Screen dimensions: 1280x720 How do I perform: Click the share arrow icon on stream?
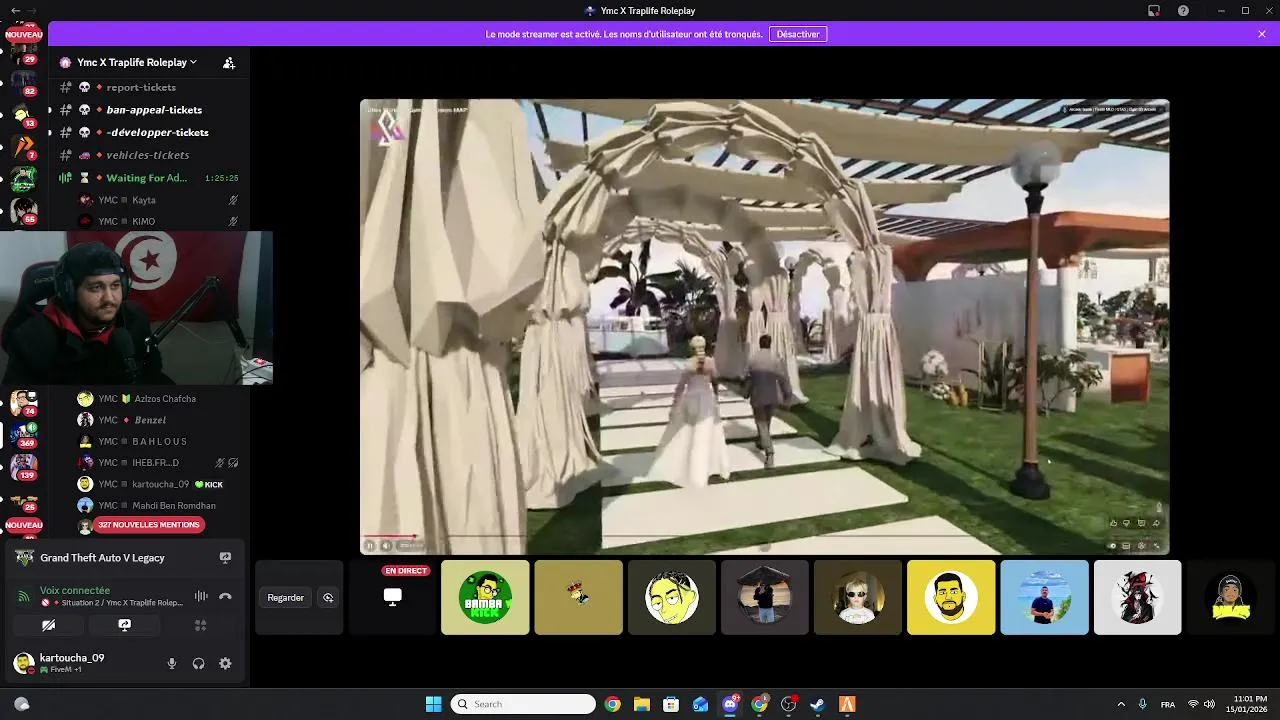click(1156, 523)
